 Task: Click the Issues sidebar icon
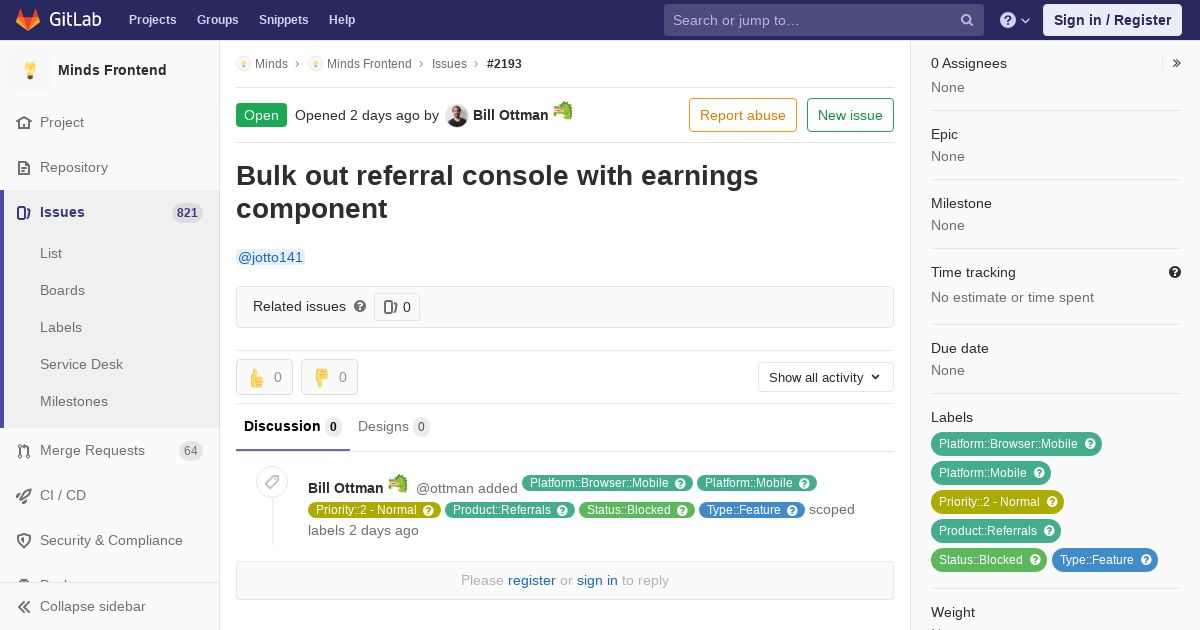click(x=24, y=212)
